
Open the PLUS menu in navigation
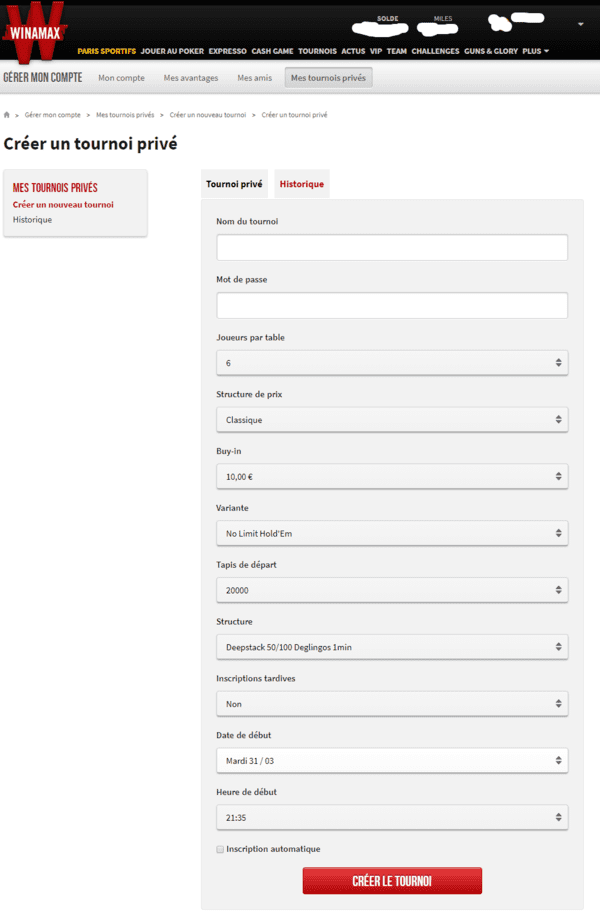coord(535,51)
